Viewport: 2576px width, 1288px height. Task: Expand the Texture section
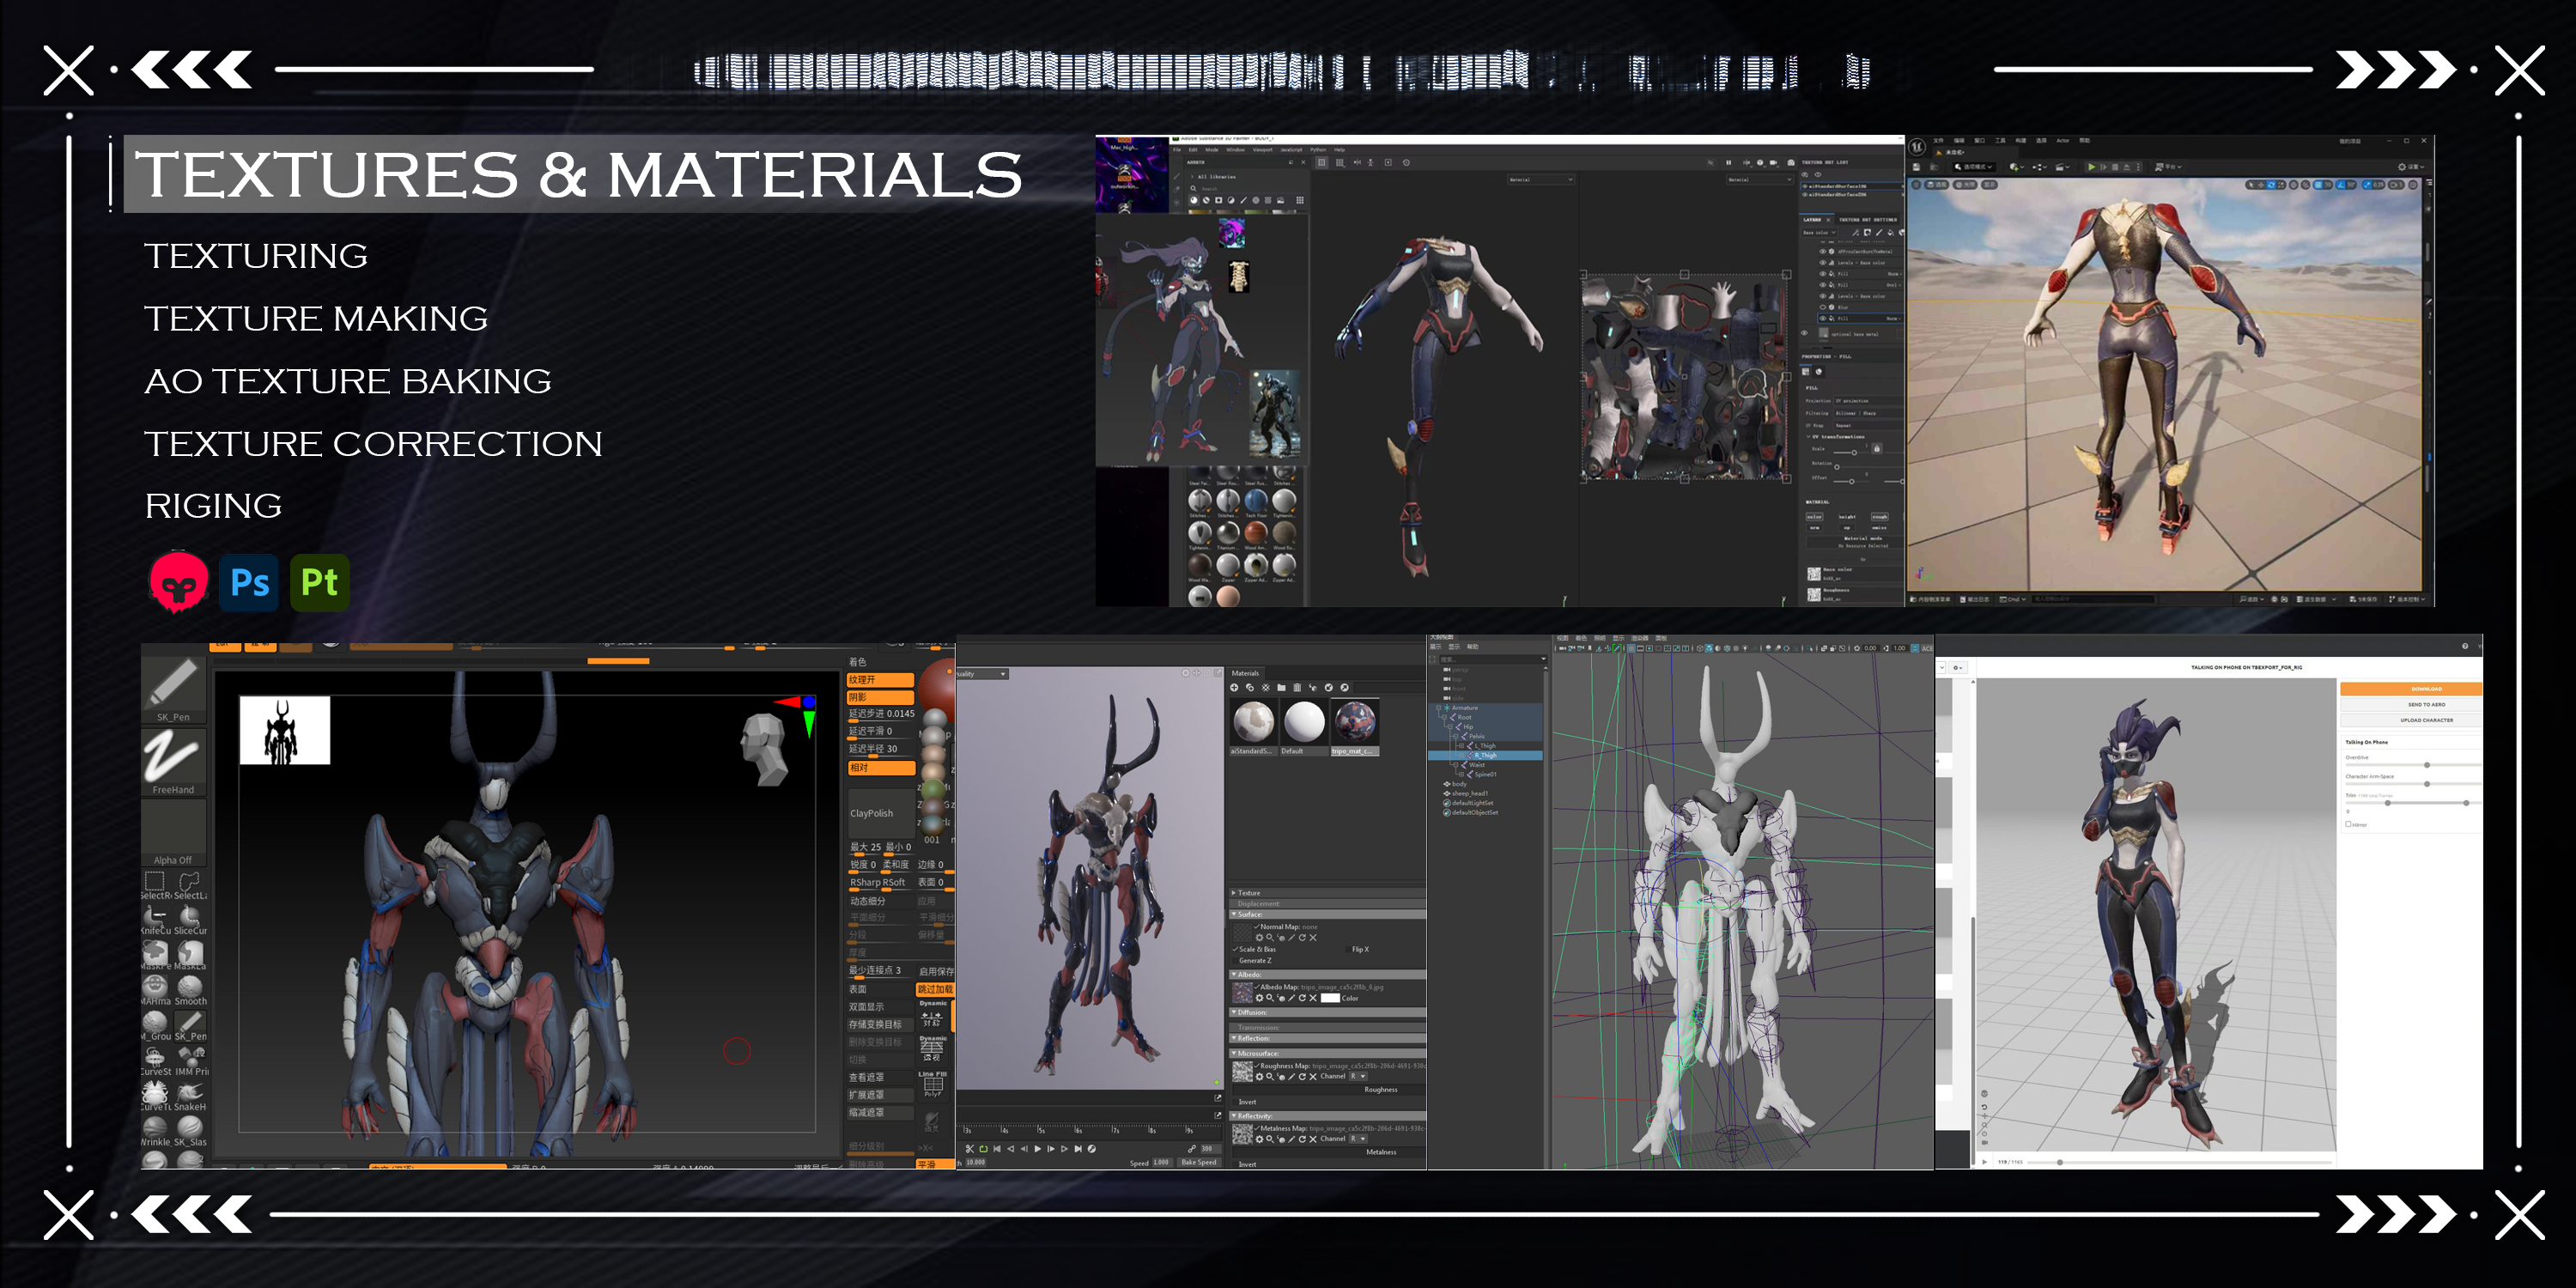[x=1234, y=893]
